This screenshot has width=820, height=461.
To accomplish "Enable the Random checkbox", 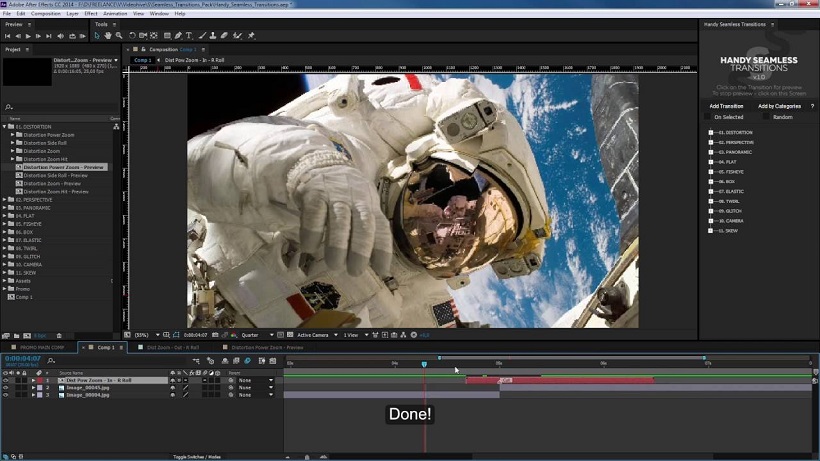I will click(766, 117).
